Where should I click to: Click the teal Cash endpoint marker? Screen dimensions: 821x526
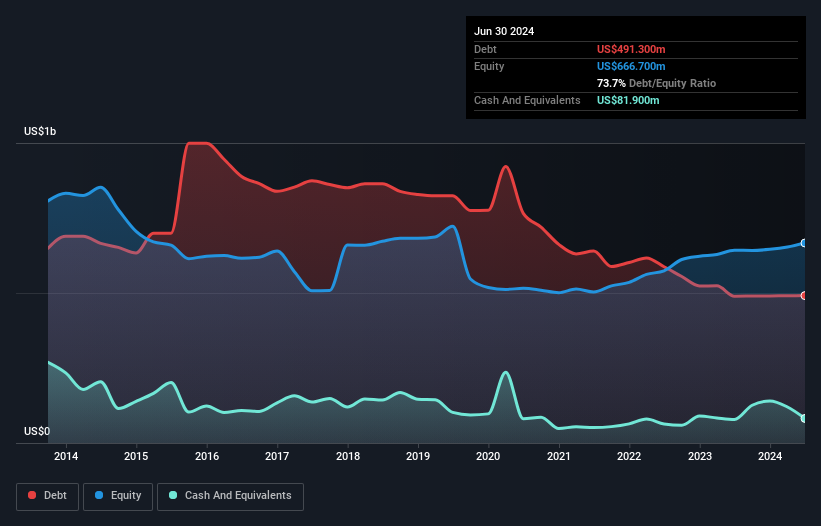tap(804, 419)
